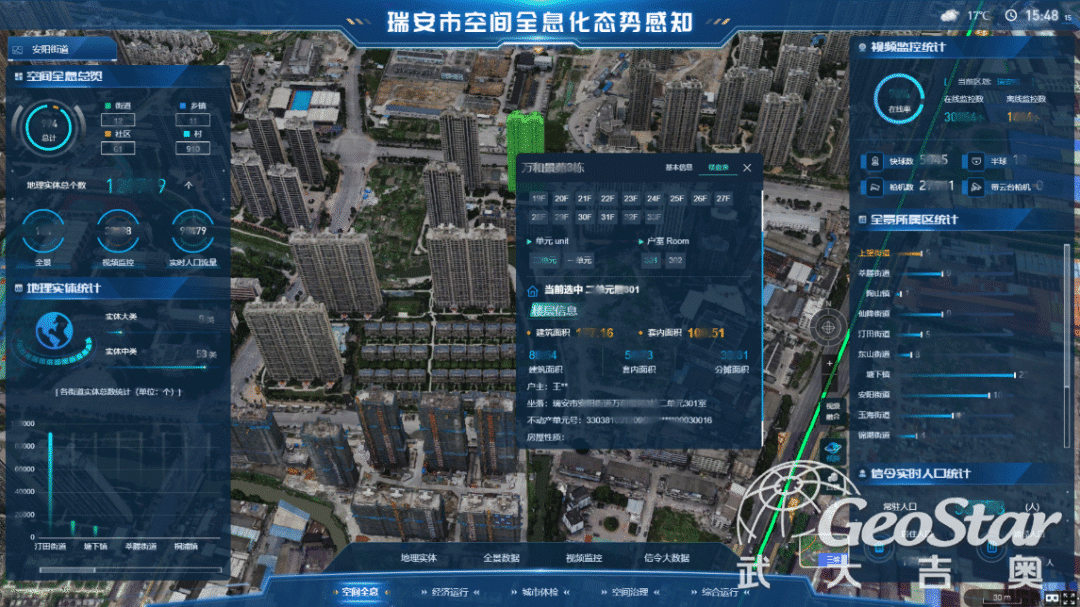The image size is (1080, 607).
Task: Click the weather cloud icon in header
Action: click(948, 15)
